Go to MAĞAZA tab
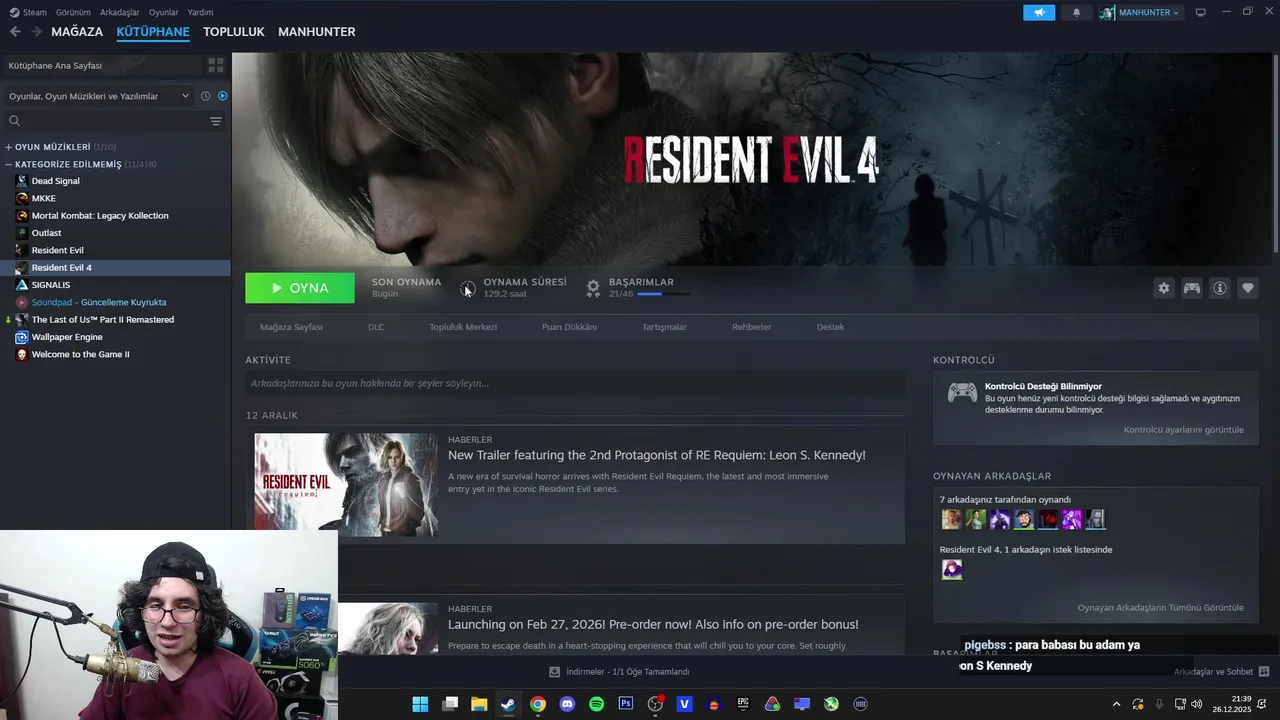The image size is (1280, 720). click(x=77, y=32)
